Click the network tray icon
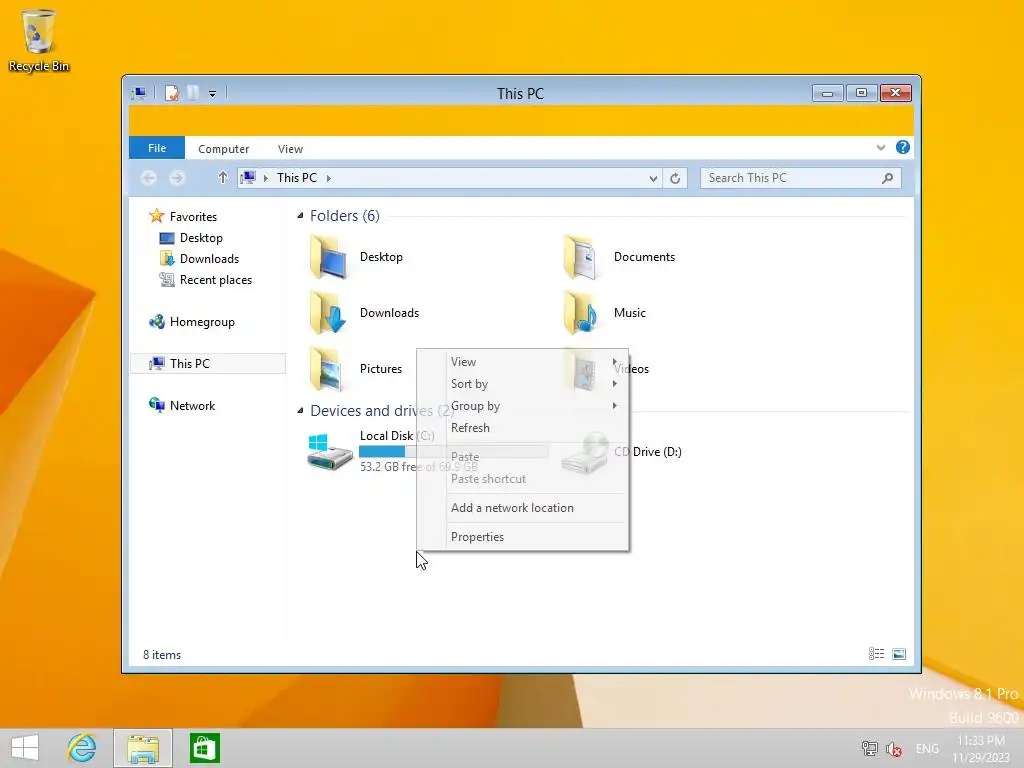 [869, 748]
